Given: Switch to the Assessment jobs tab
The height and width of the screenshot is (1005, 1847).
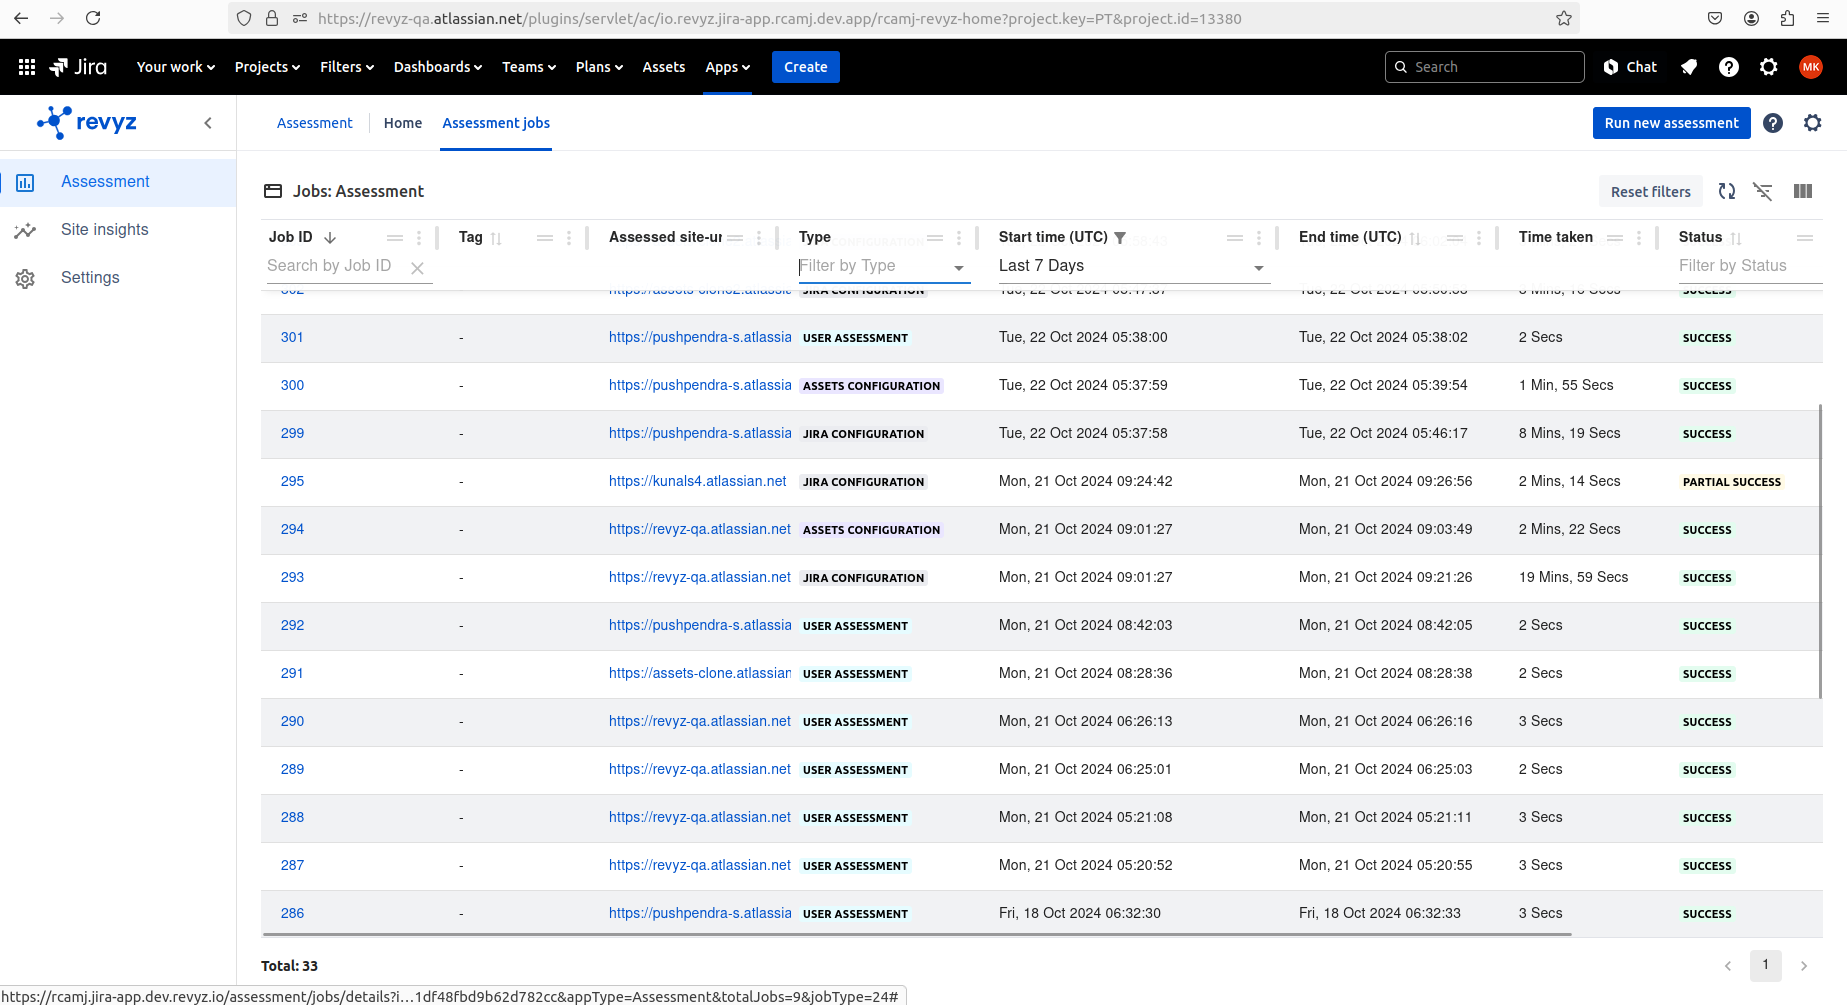Looking at the screenshot, I should click(x=496, y=123).
